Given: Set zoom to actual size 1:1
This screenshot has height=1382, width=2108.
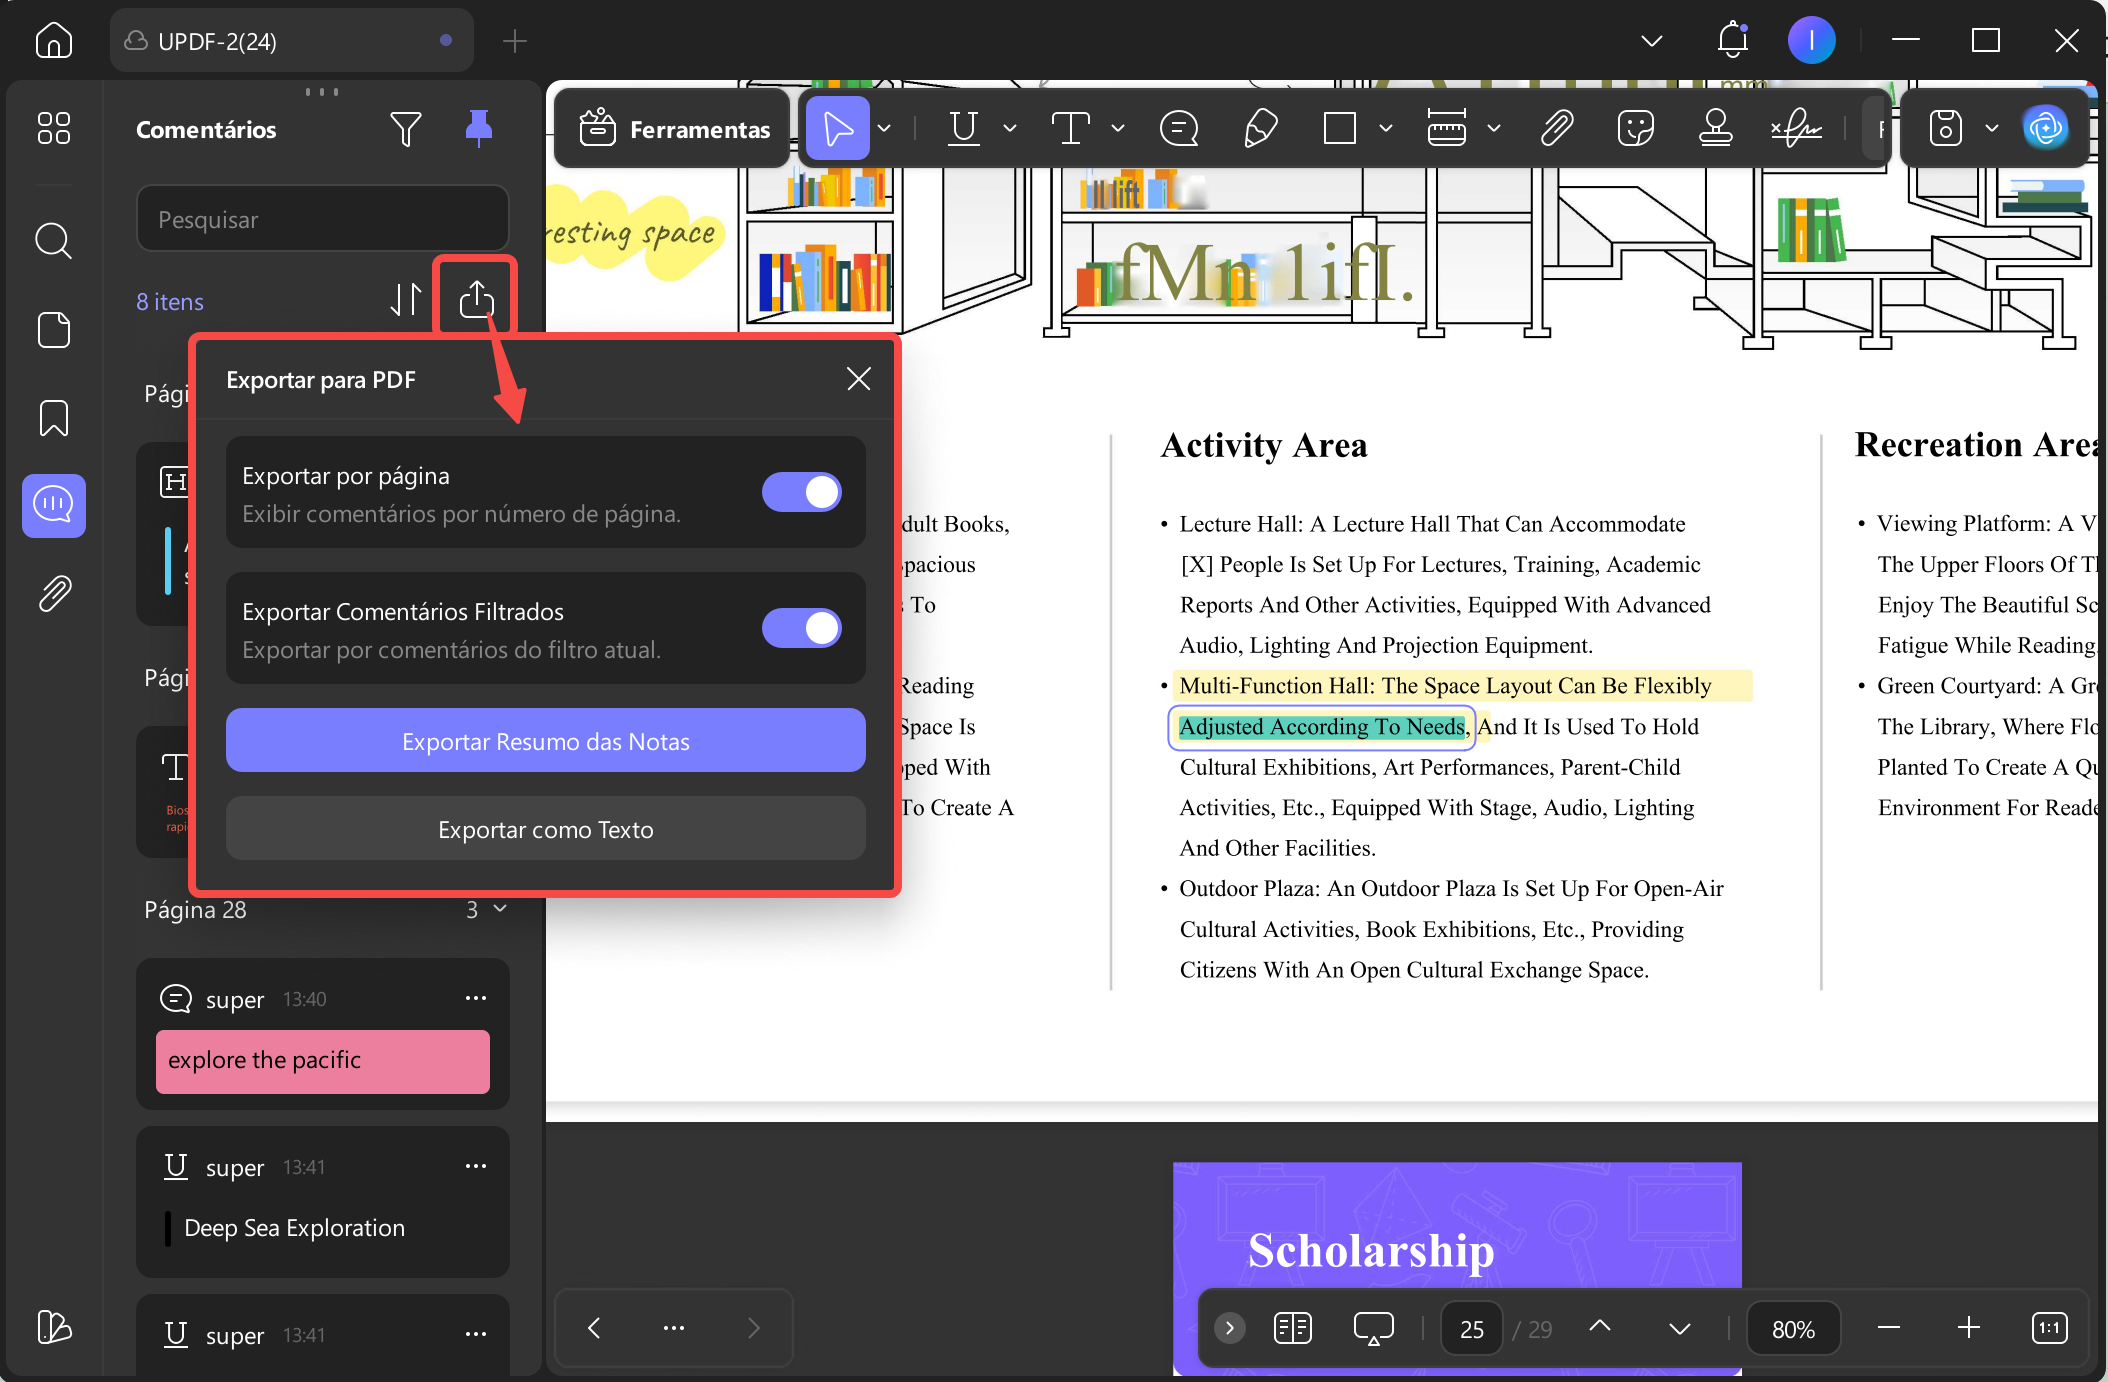Looking at the screenshot, I should (x=2049, y=1328).
